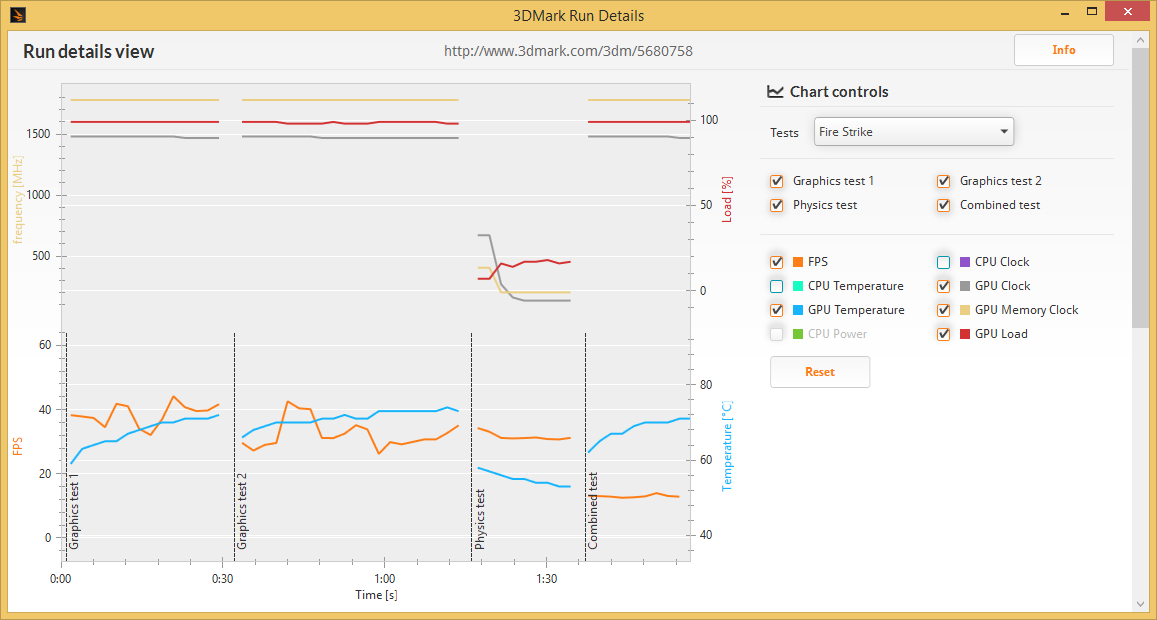Click the Combined test chart marker
The width and height of the screenshot is (1157, 620).
tap(593, 511)
